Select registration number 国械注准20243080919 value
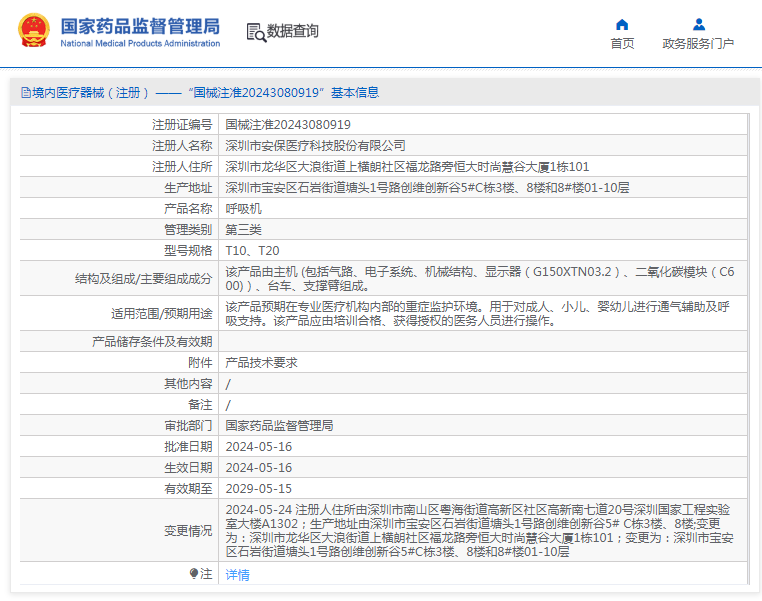This screenshot has height=601, width=762. pos(288,125)
